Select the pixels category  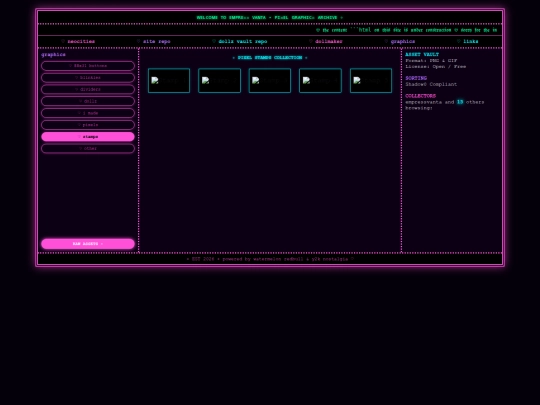(88, 125)
